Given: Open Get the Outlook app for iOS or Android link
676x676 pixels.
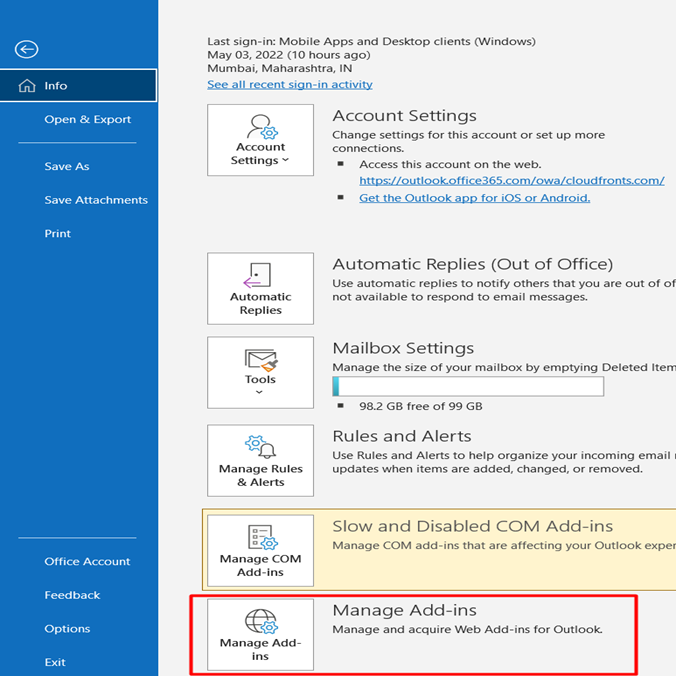Looking at the screenshot, I should click(x=475, y=198).
